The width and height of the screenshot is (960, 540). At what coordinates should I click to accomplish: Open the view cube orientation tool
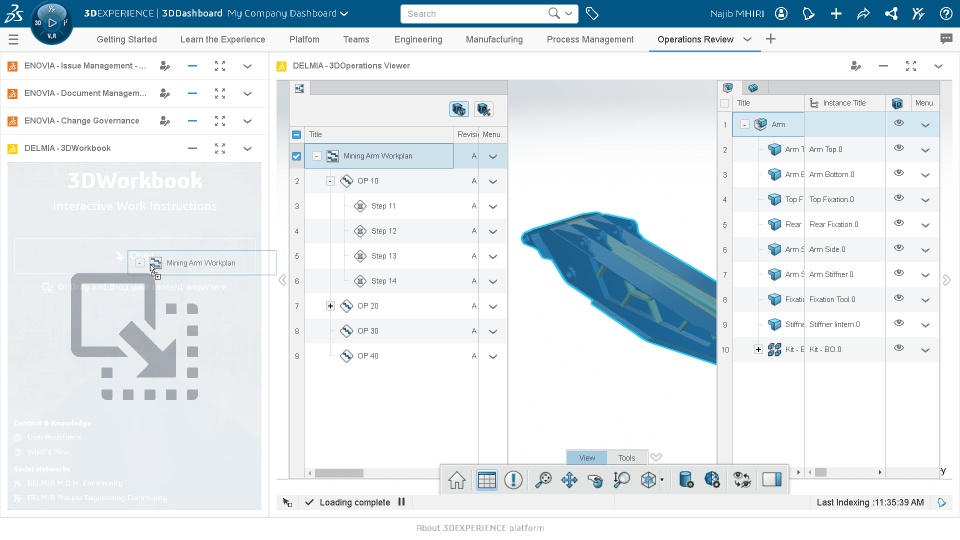649,480
